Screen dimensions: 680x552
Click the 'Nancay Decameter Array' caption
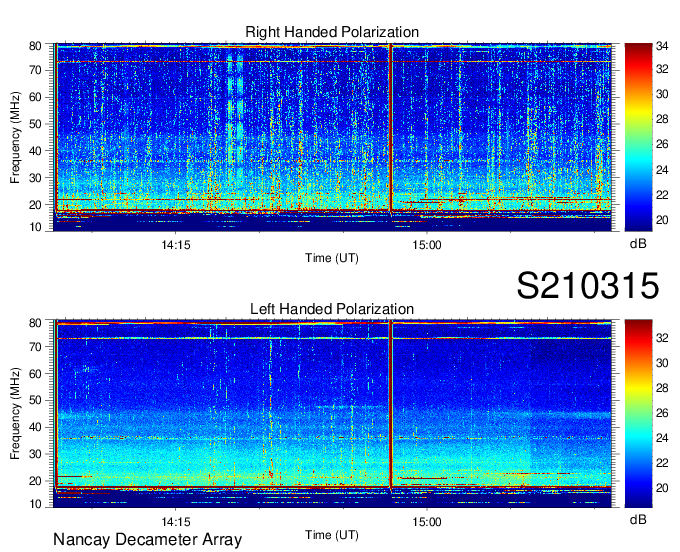[x=147, y=539]
